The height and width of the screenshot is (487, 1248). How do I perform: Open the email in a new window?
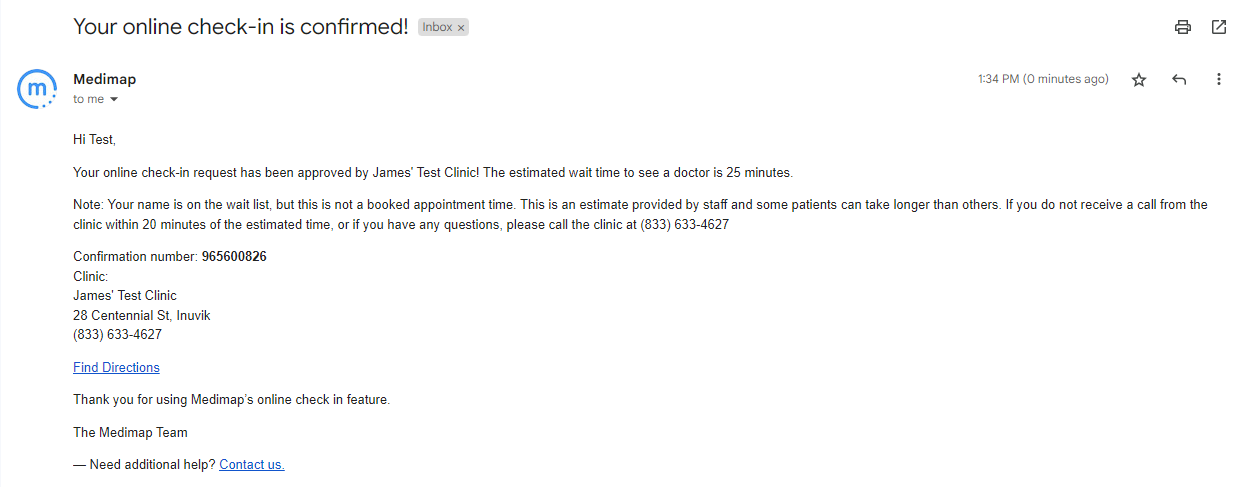point(1219,27)
